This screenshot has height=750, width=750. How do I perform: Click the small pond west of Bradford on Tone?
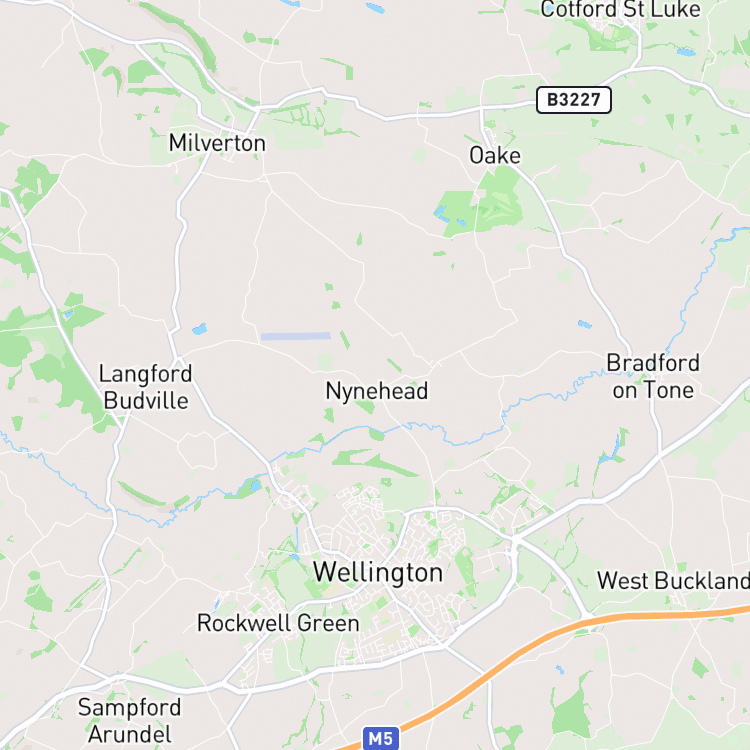tap(585, 324)
